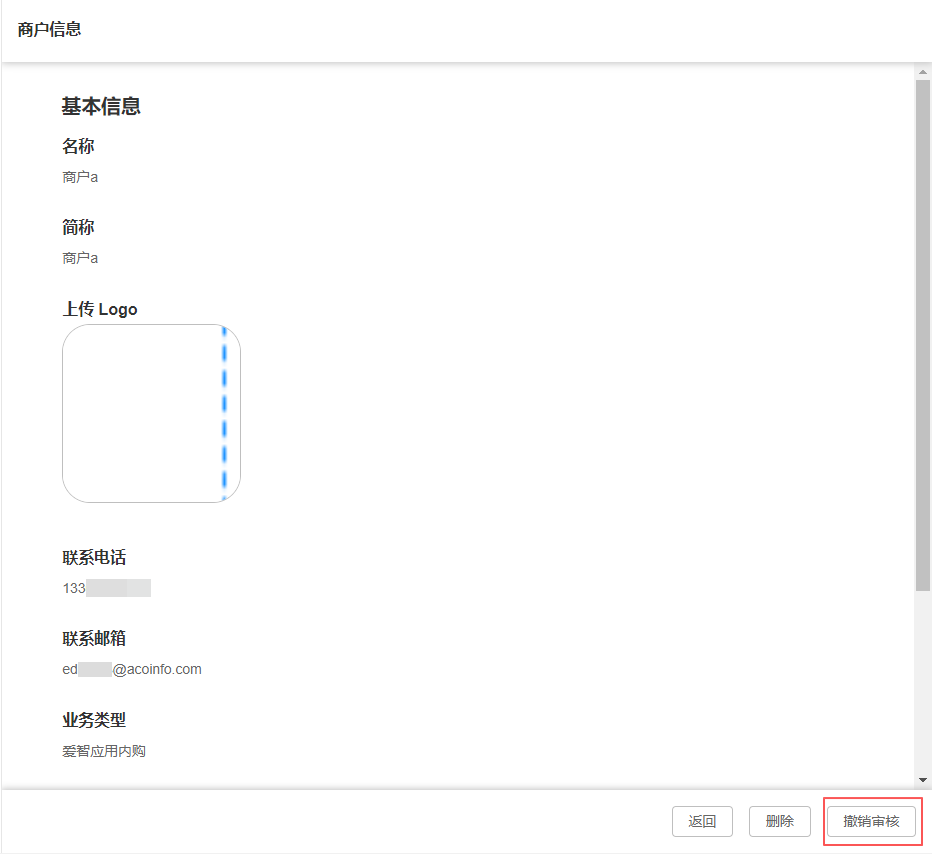Click the 联系电话 field label
This screenshot has width=932, height=854.
(92, 557)
